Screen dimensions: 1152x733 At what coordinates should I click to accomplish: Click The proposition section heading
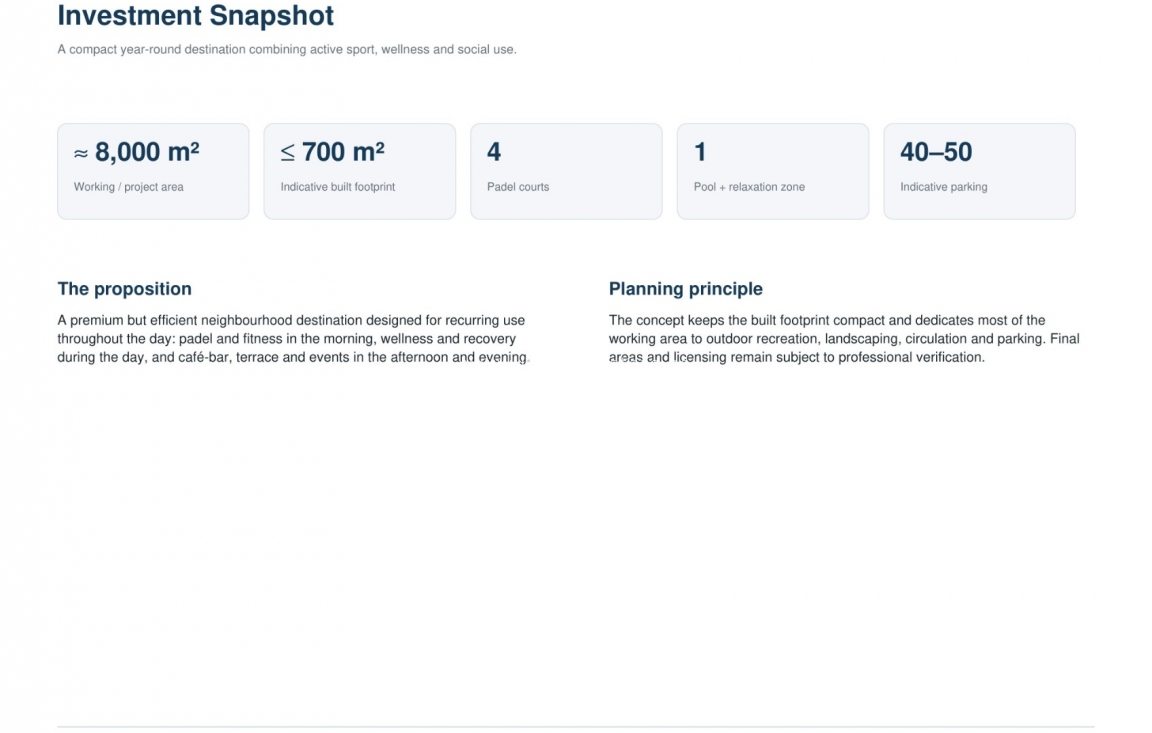click(x=124, y=289)
